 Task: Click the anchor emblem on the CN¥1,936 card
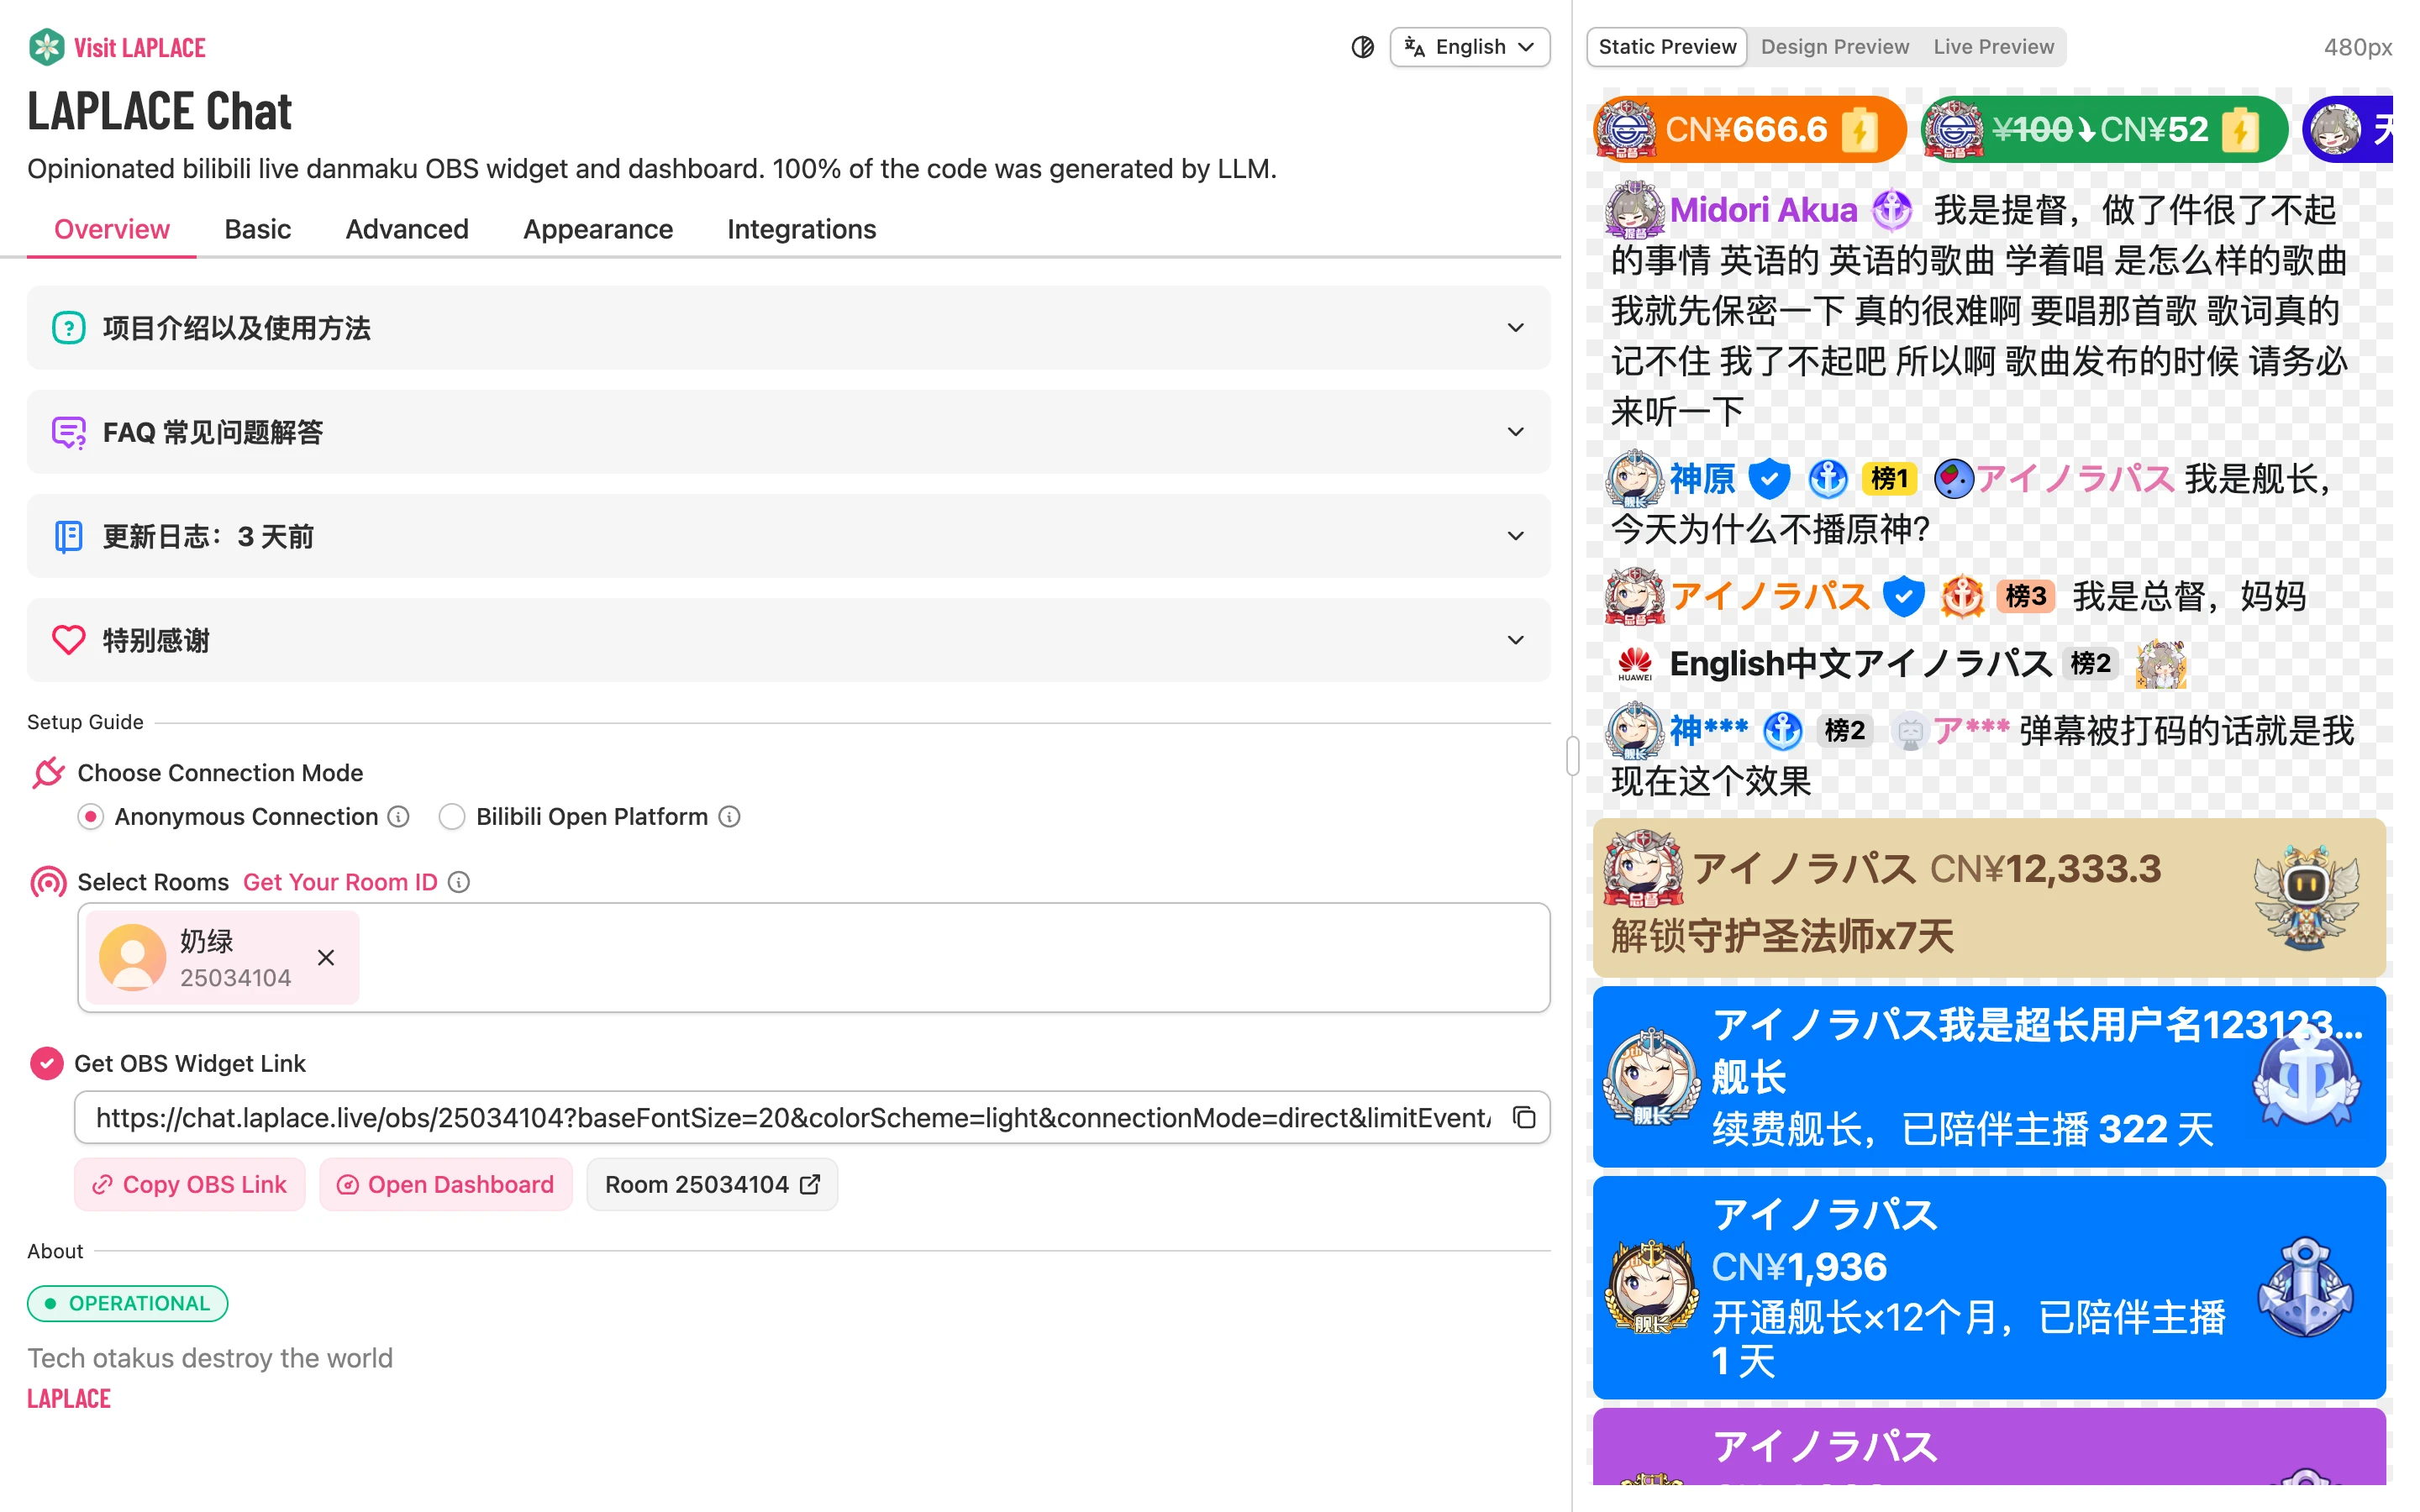click(2305, 1287)
